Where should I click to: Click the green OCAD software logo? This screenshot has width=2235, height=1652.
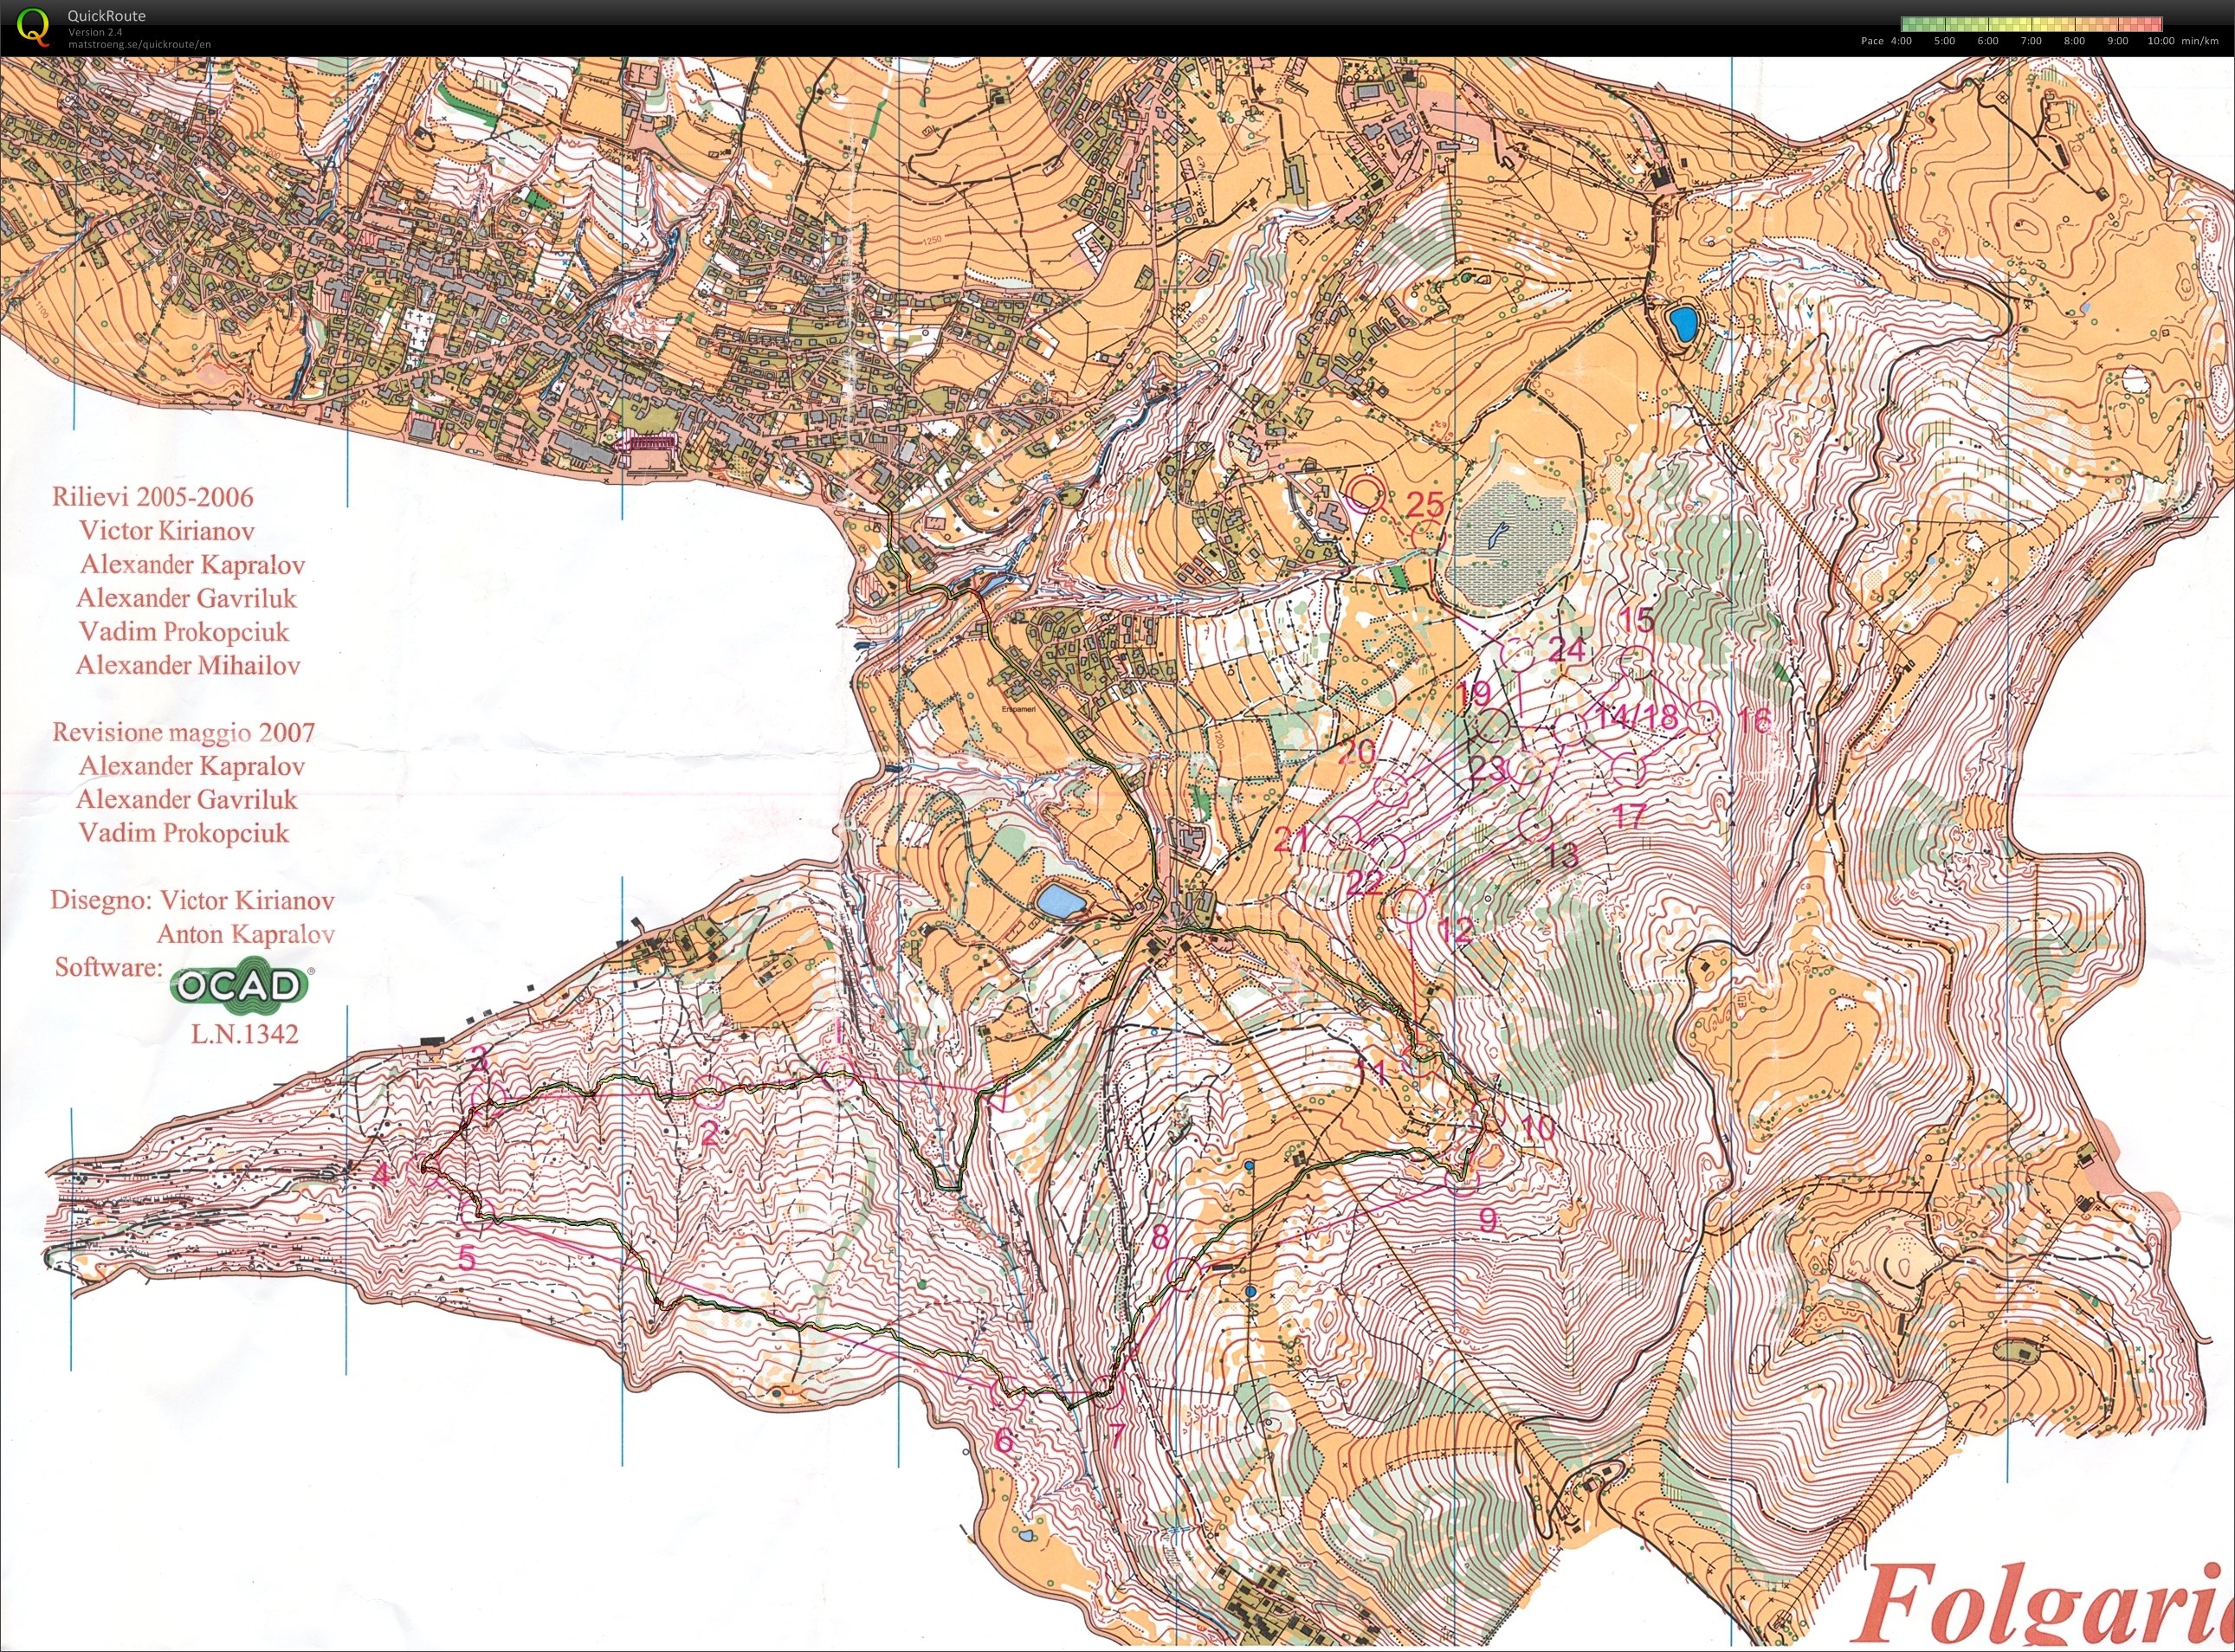click(240, 986)
